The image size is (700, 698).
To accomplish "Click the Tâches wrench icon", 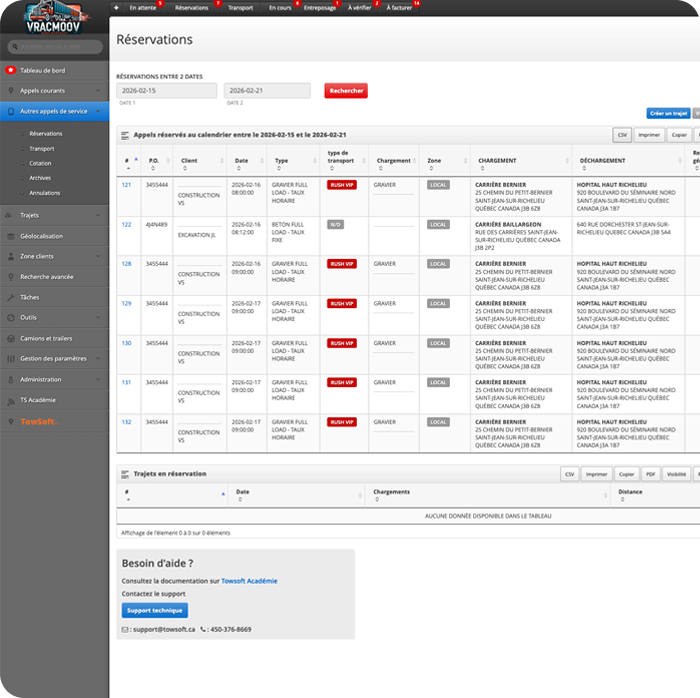I will point(11,297).
